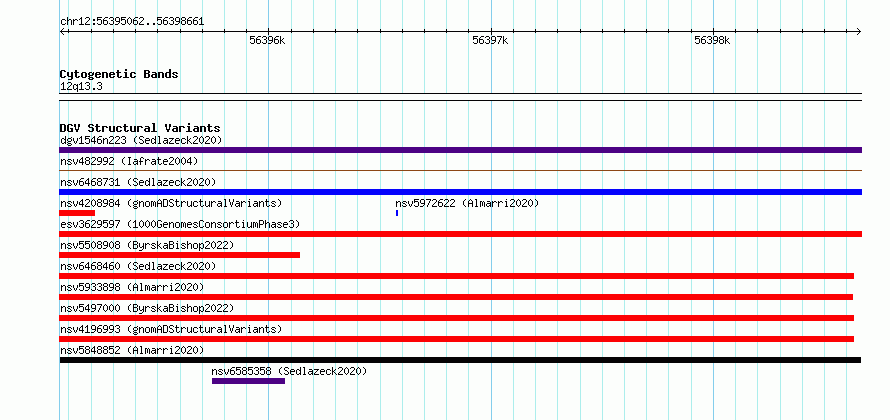Viewport: 890px width, 420px height.
Task: Click the chr12:56395062..56398661 region label
Action: 132,22
